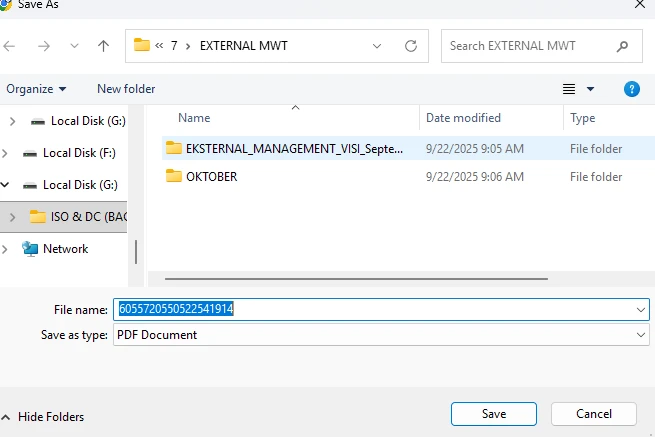Expand the Local Disk (F:) node
This screenshot has width=655, height=437.
[5, 153]
